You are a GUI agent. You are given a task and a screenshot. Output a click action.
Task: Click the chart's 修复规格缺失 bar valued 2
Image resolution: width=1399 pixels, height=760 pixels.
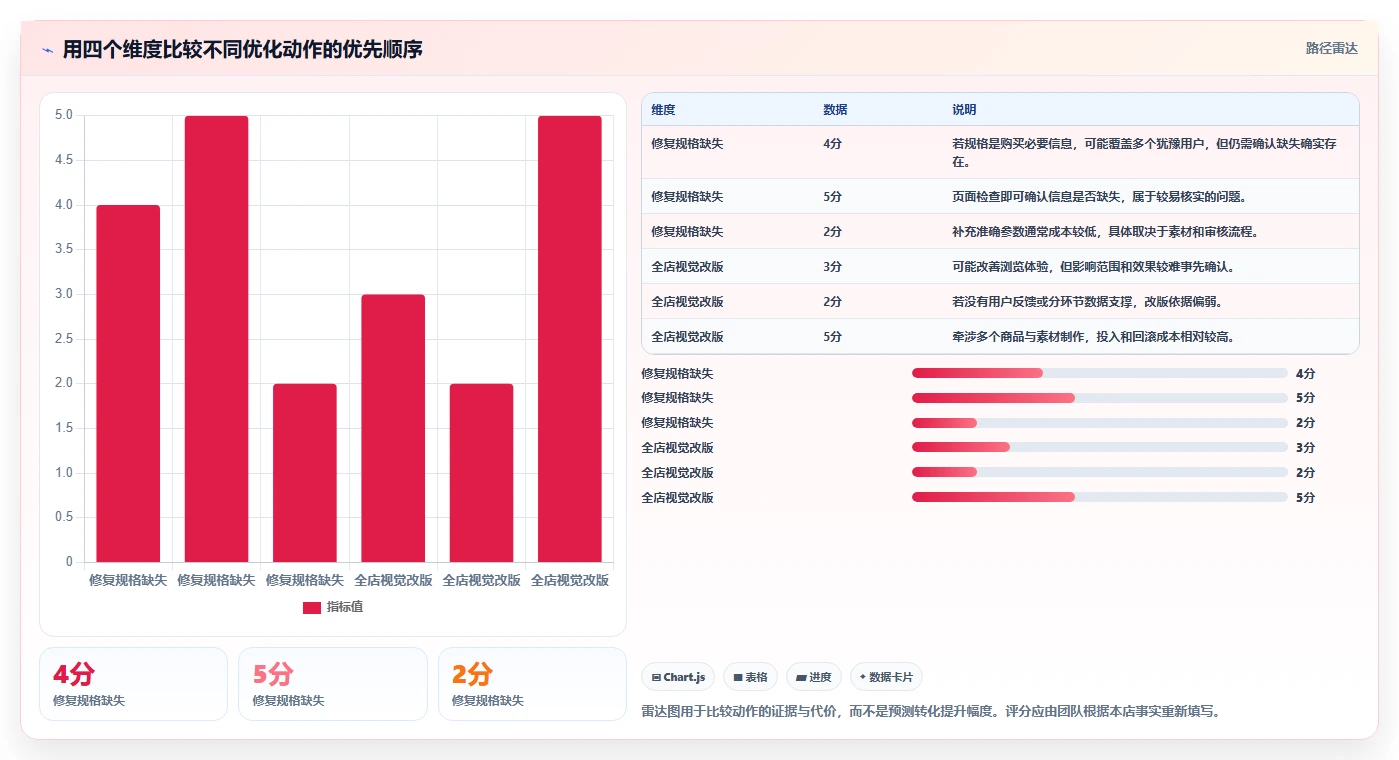pyautogui.click(x=305, y=473)
